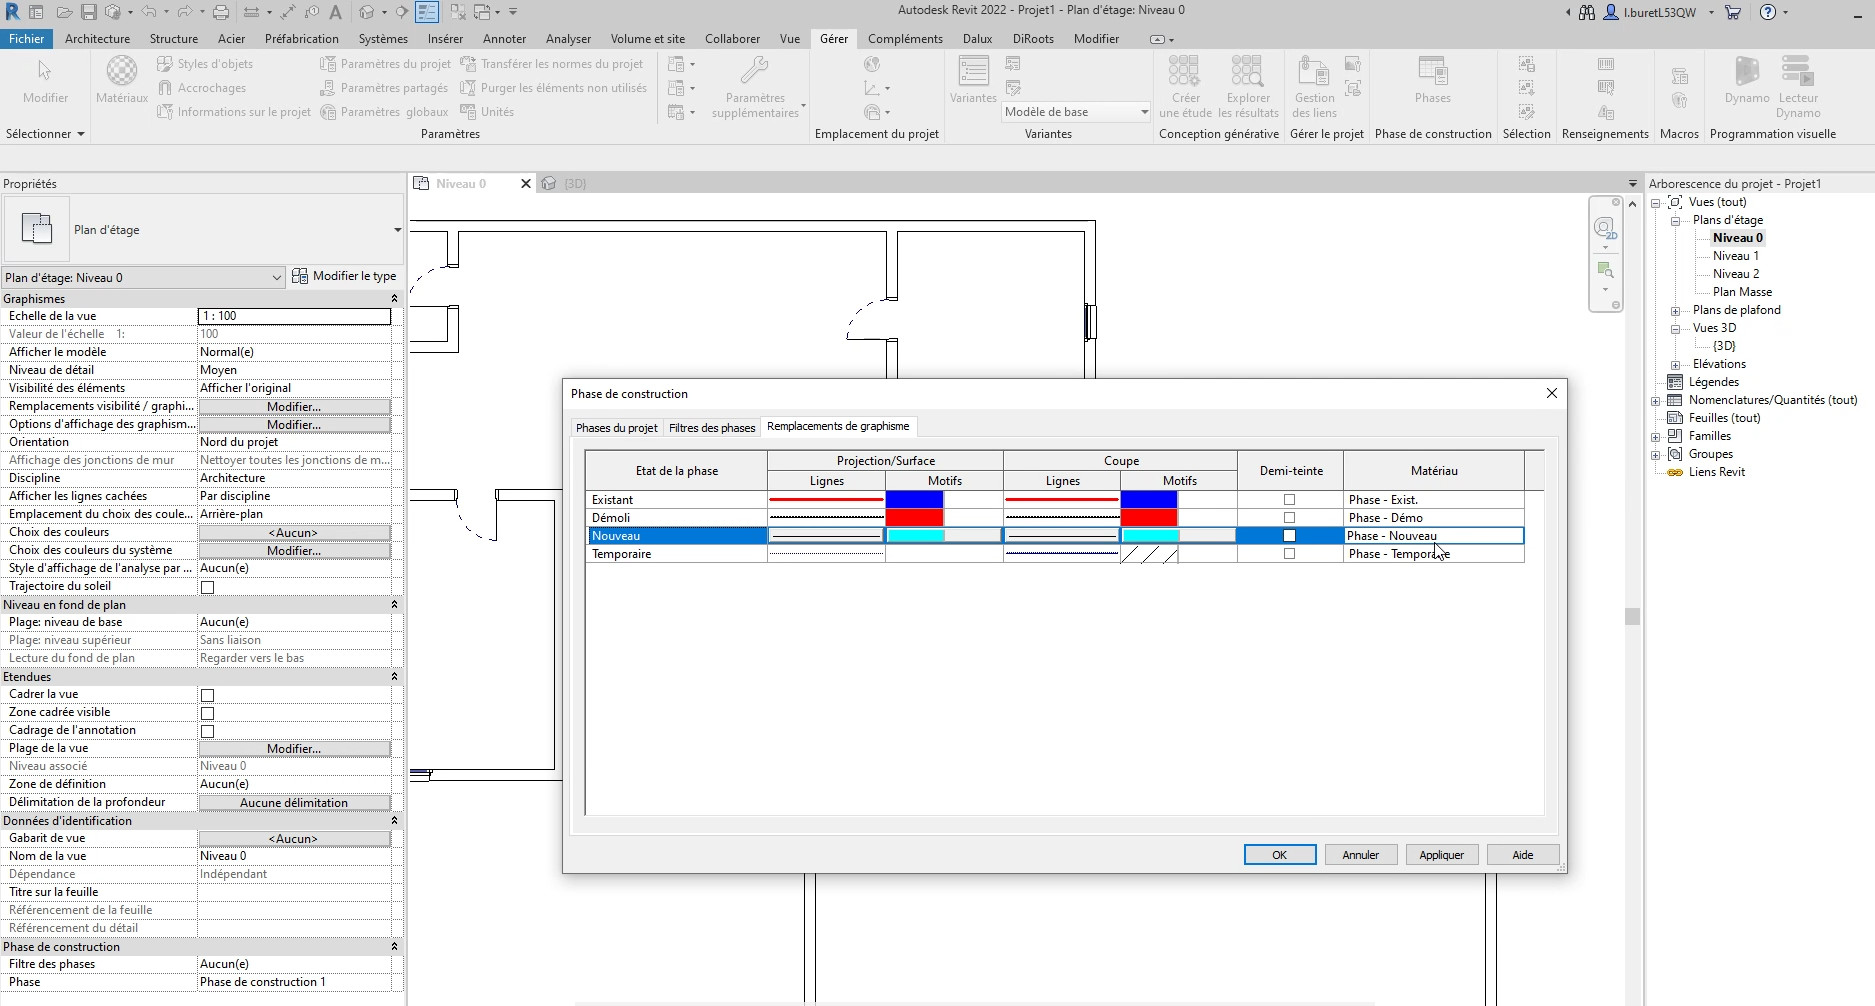The width and height of the screenshot is (1875, 1006).
Task: Click Annuler in the phase dialog
Action: tap(1360, 855)
